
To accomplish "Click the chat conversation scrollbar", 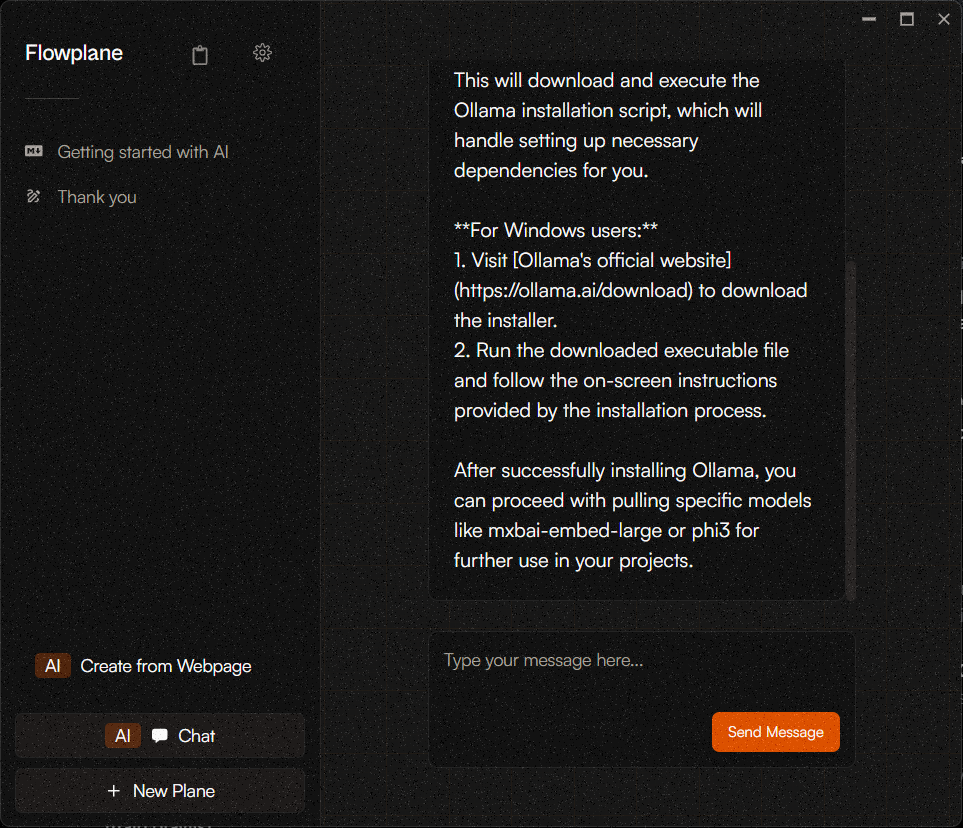I will tap(850, 430).
